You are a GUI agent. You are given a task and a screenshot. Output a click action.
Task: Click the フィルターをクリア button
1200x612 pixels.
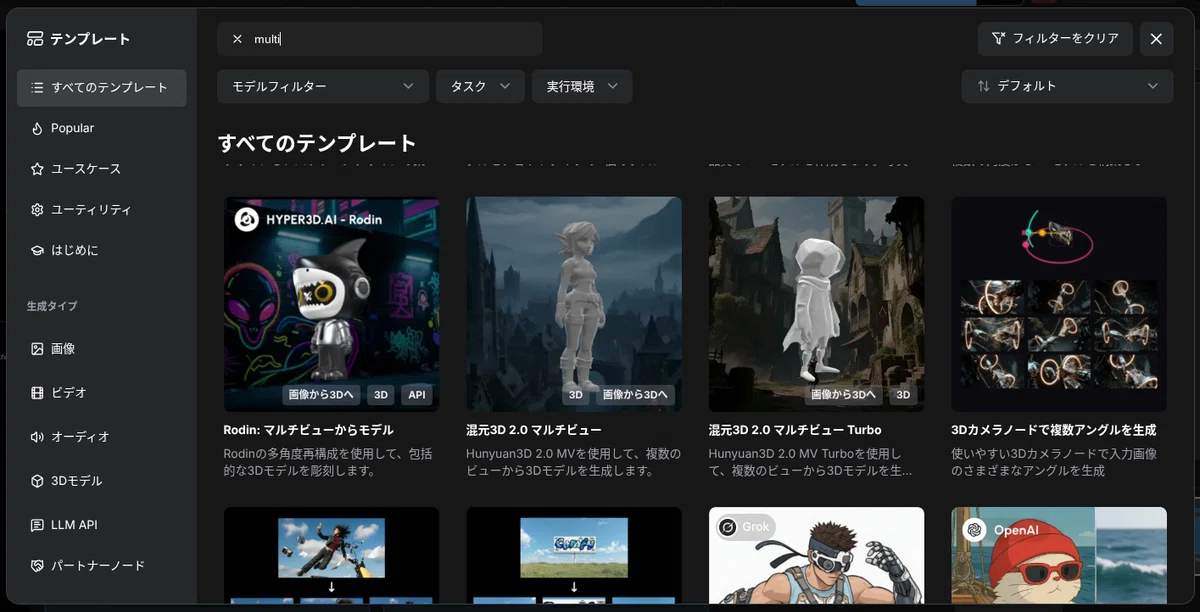point(1055,39)
